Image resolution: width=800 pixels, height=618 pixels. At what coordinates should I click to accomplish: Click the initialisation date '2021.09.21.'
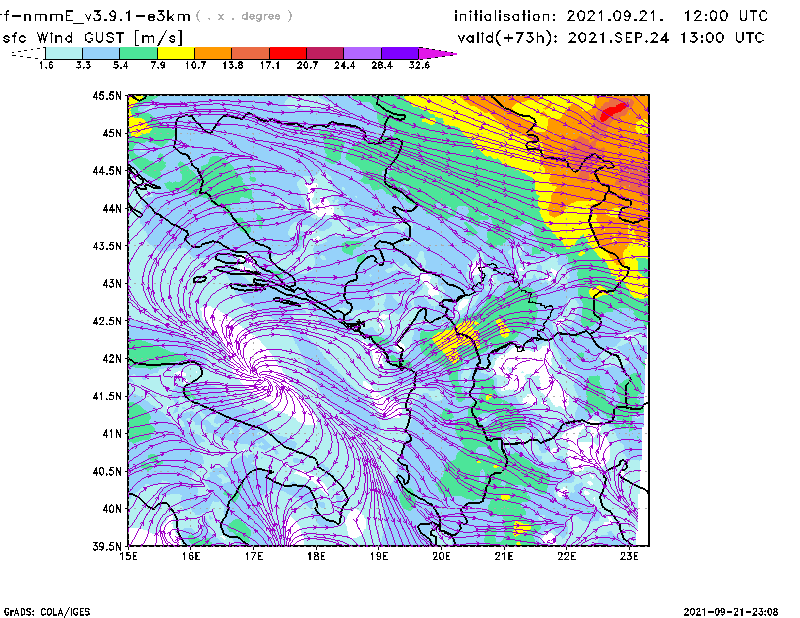point(615,16)
